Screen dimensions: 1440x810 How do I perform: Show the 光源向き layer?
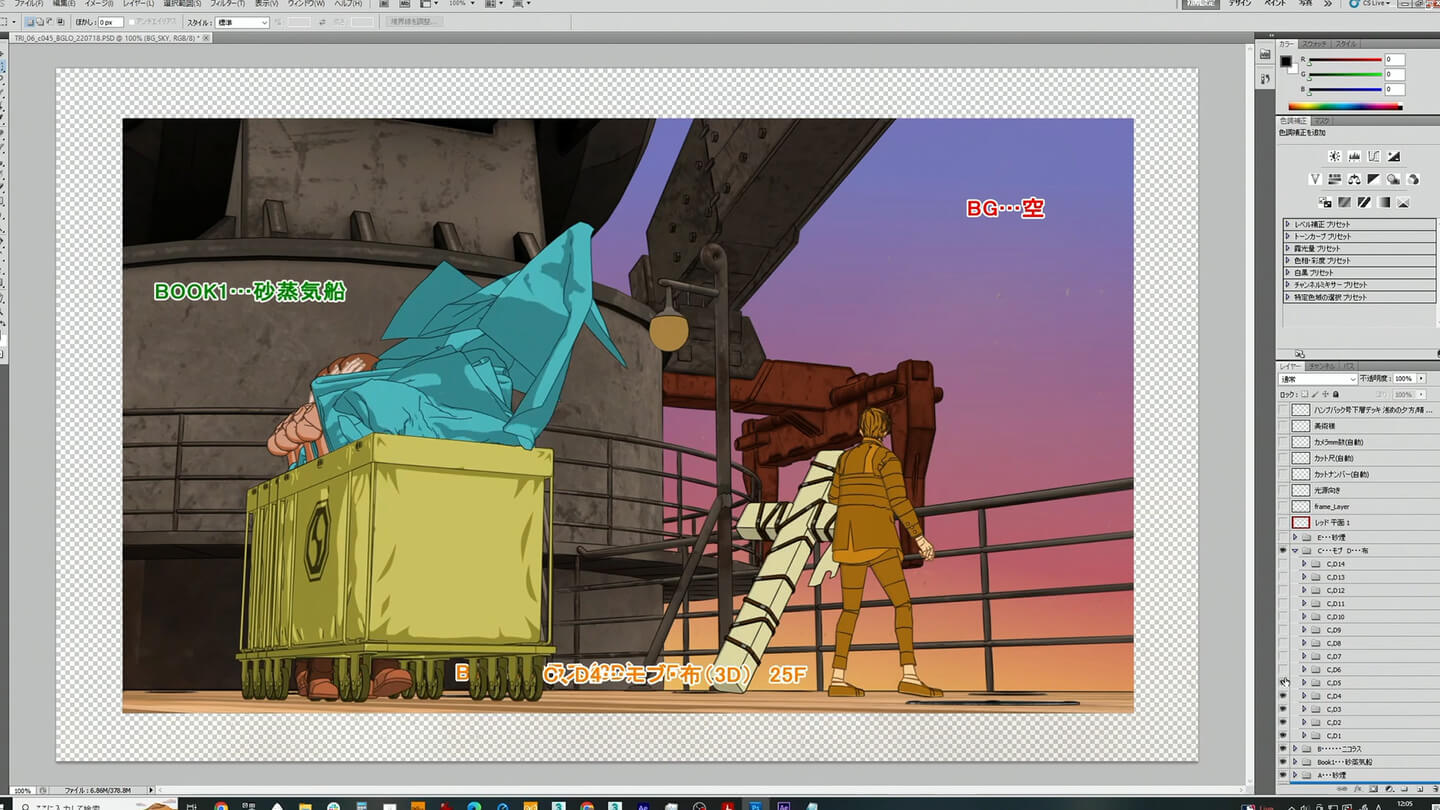1283,490
